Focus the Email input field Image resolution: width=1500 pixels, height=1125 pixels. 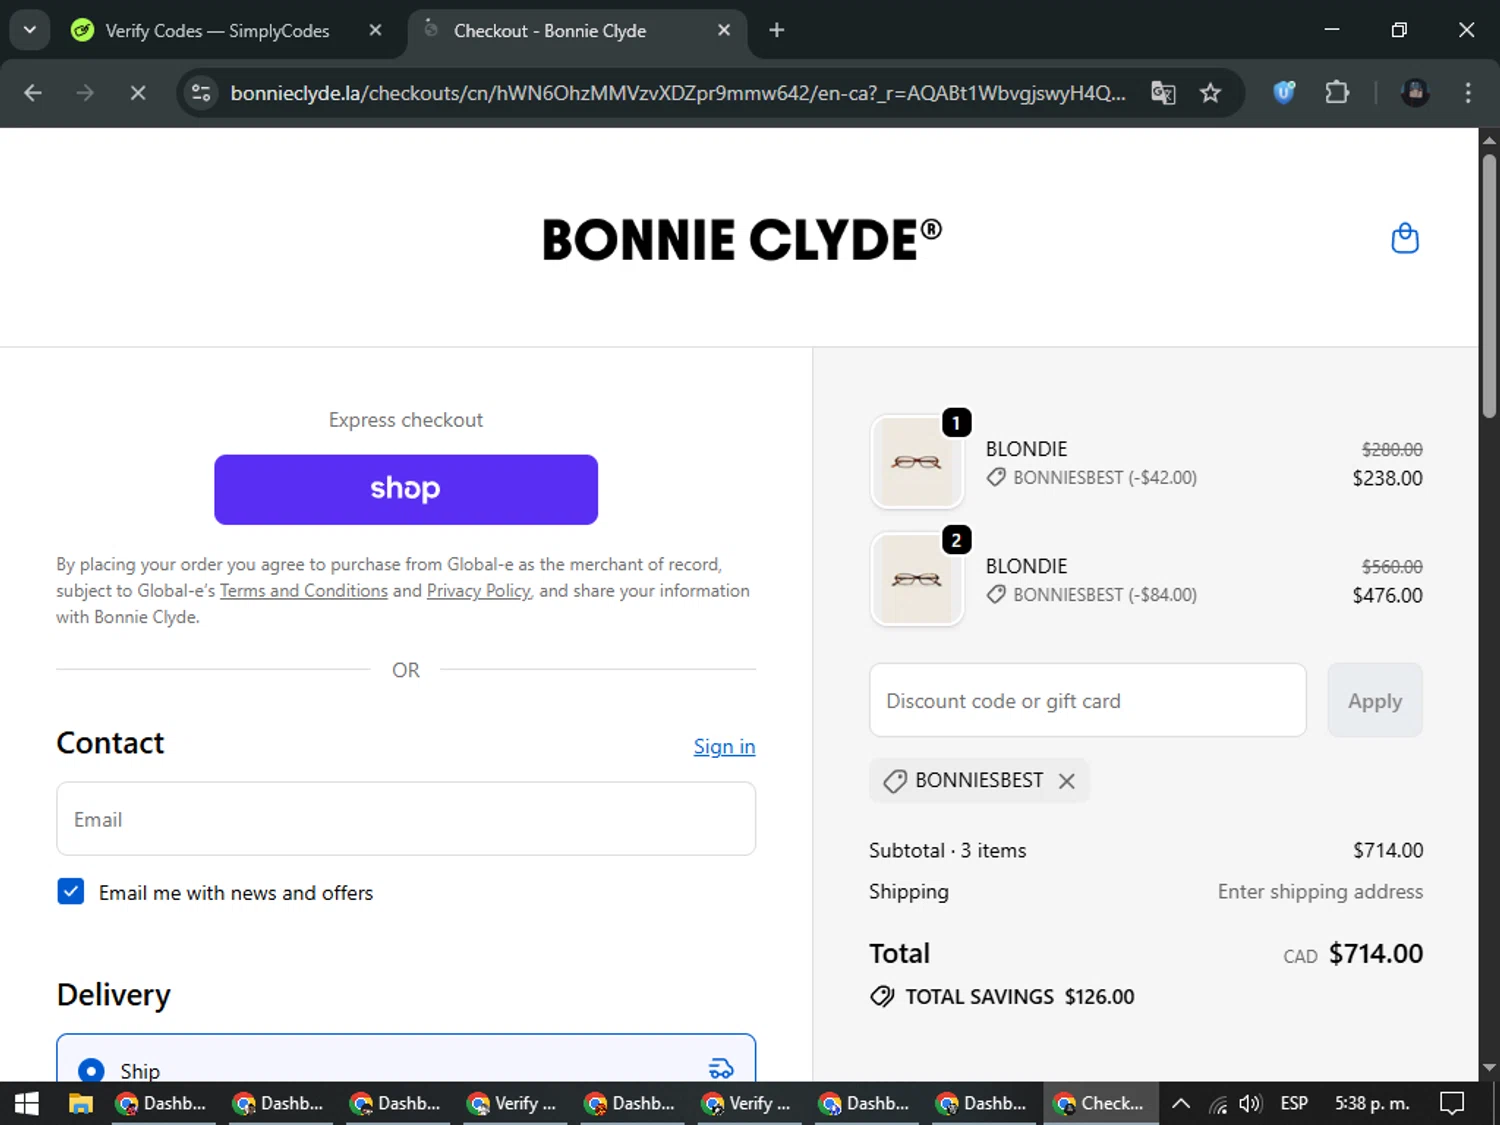point(406,819)
